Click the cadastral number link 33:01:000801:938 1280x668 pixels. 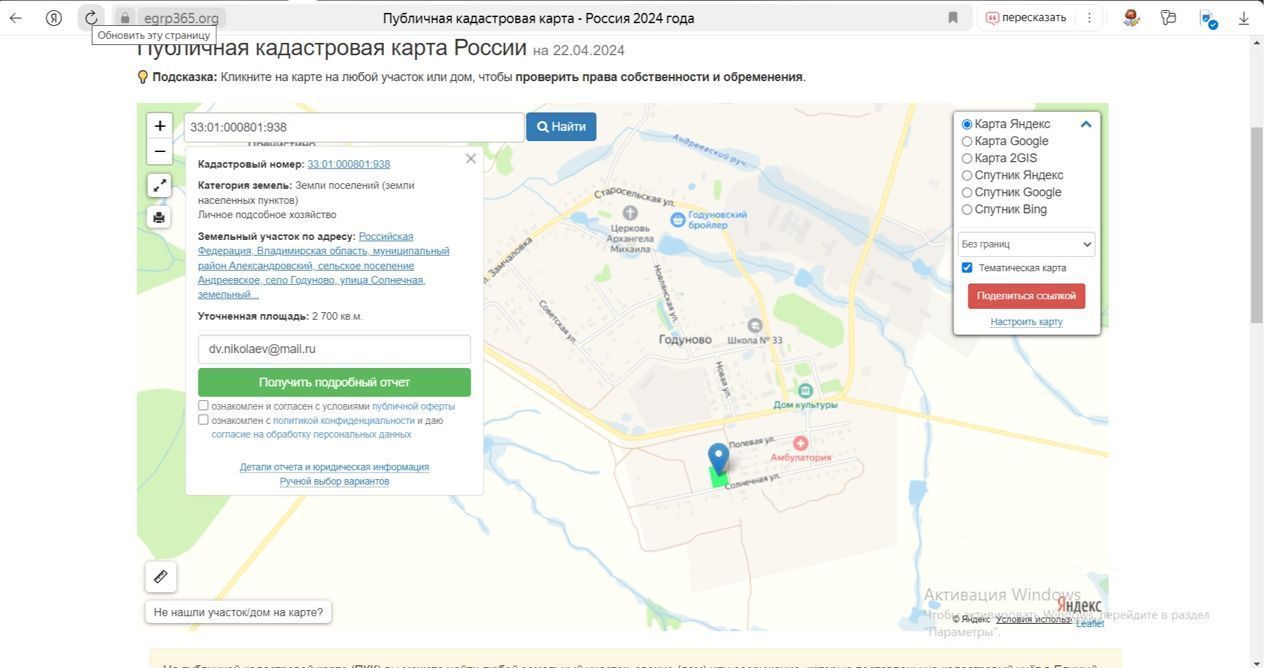[x=349, y=164]
